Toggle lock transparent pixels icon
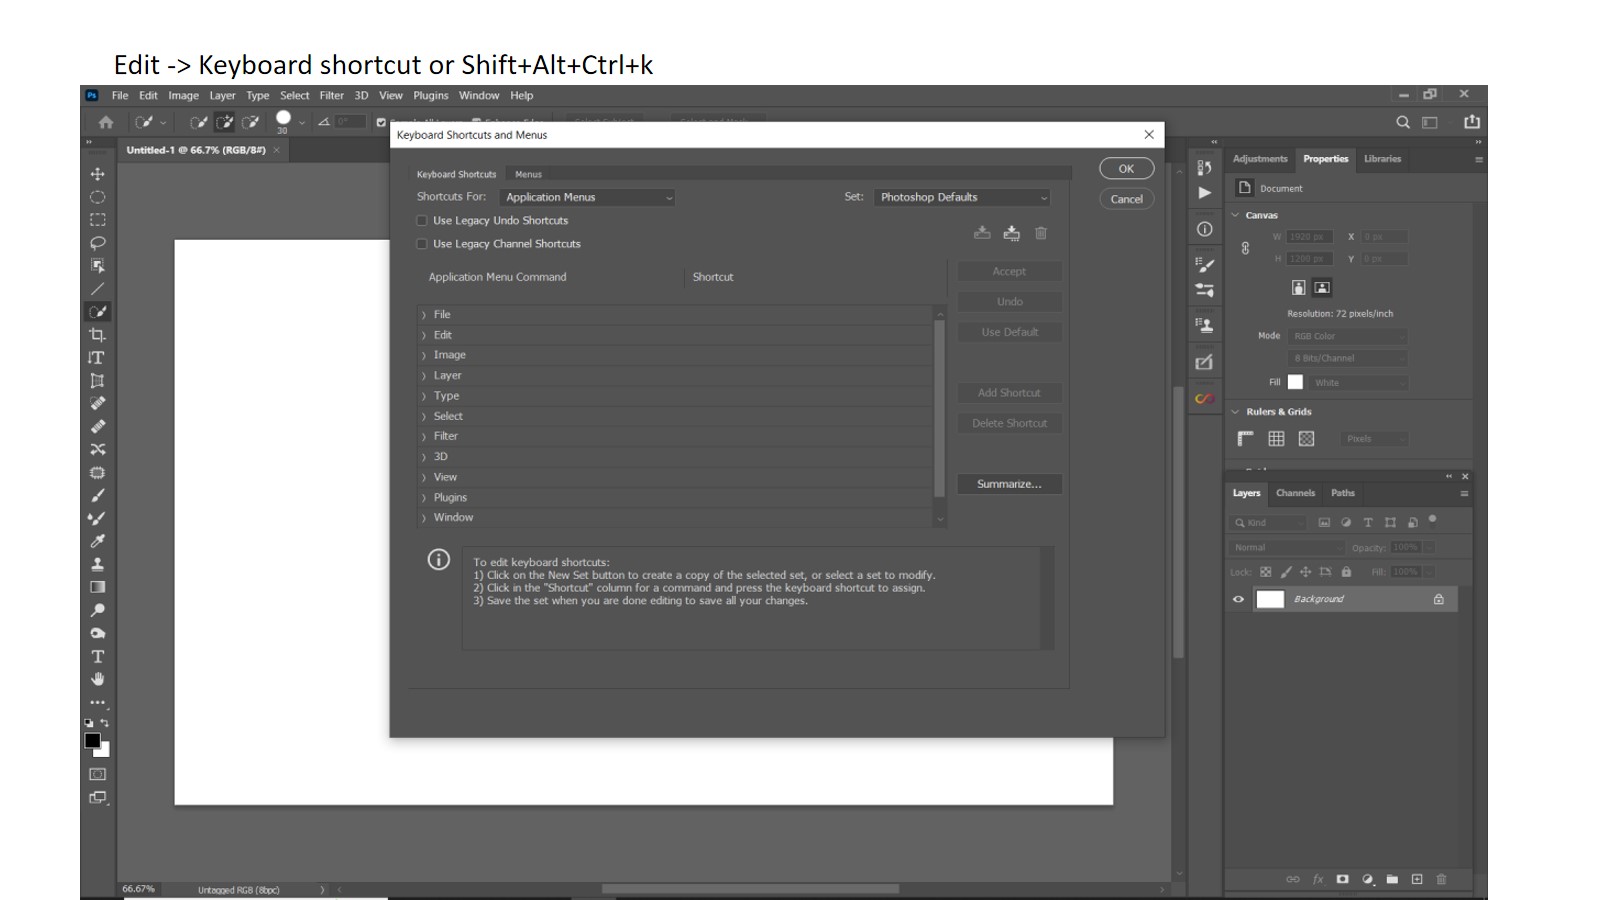This screenshot has width=1600, height=900. 1266,572
